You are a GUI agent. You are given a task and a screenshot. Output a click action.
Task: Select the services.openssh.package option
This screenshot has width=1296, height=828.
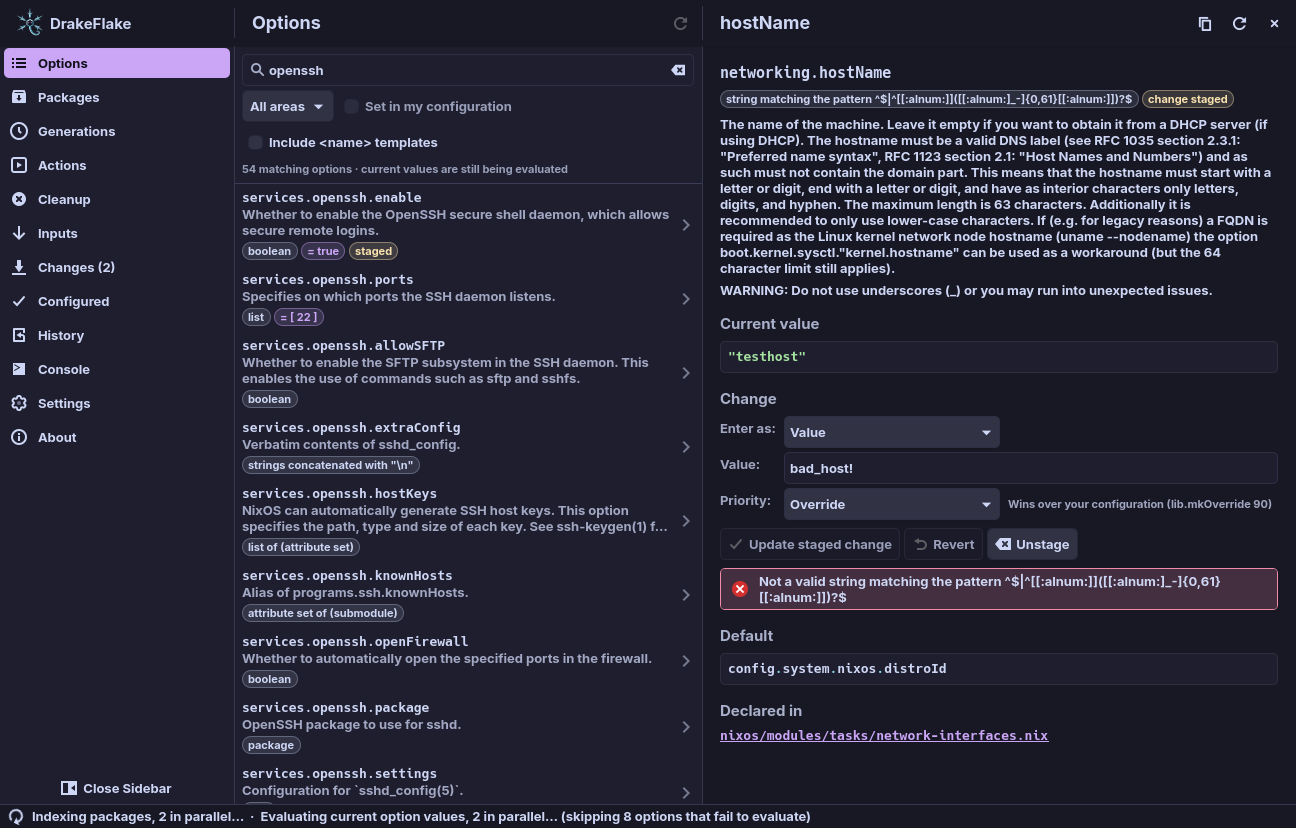coord(468,727)
